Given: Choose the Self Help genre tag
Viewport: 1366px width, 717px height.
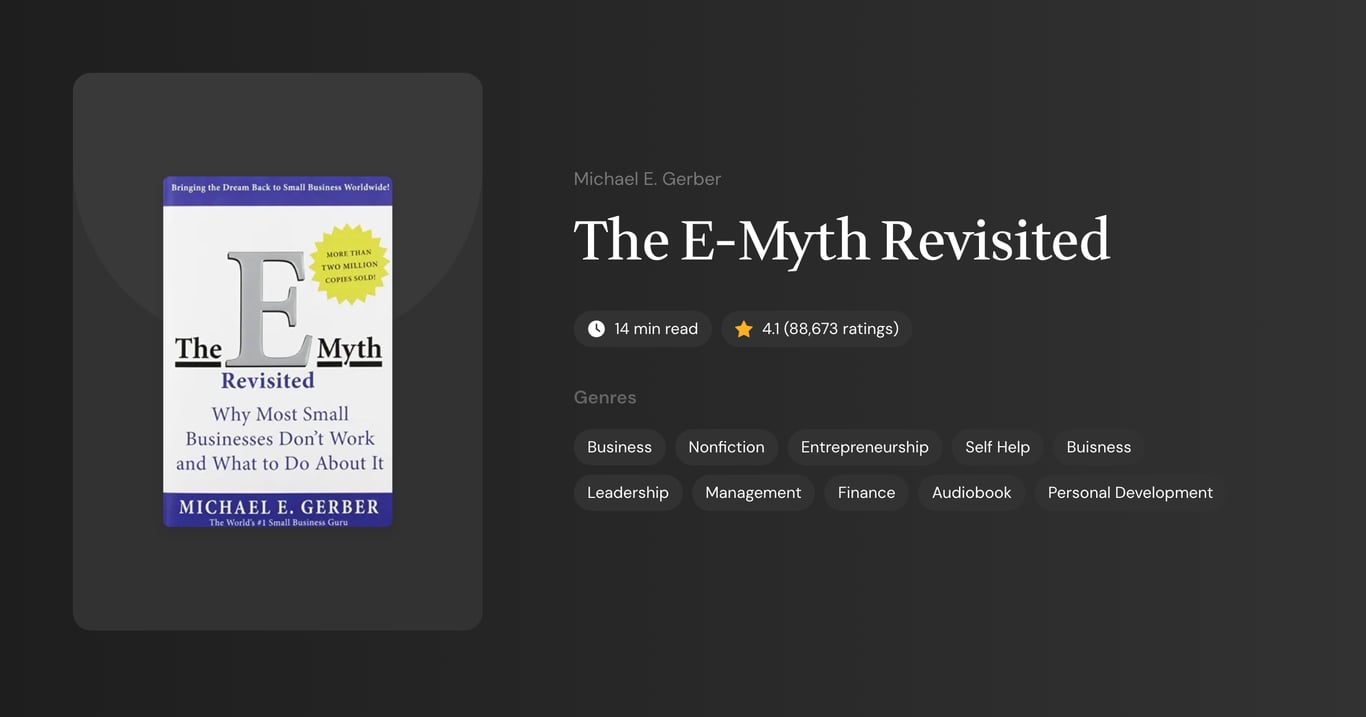Looking at the screenshot, I should [x=997, y=447].
